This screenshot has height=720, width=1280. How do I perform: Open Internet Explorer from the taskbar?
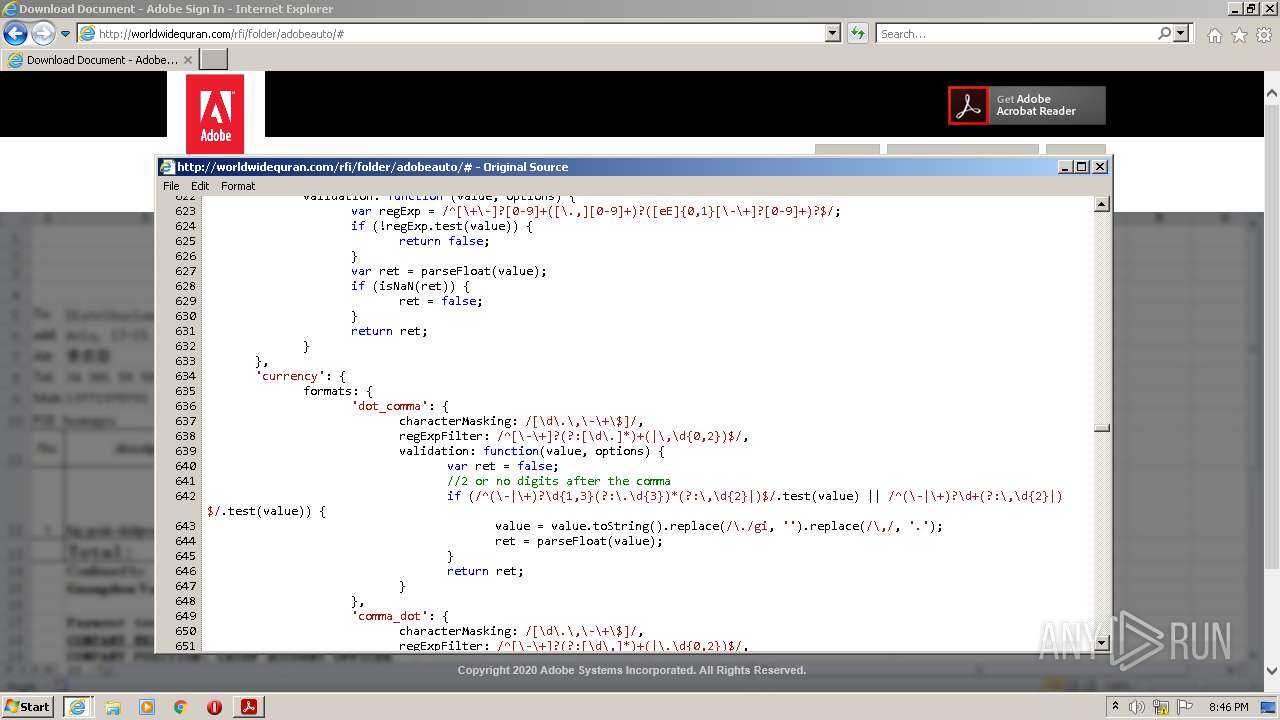tap(79, 707)
